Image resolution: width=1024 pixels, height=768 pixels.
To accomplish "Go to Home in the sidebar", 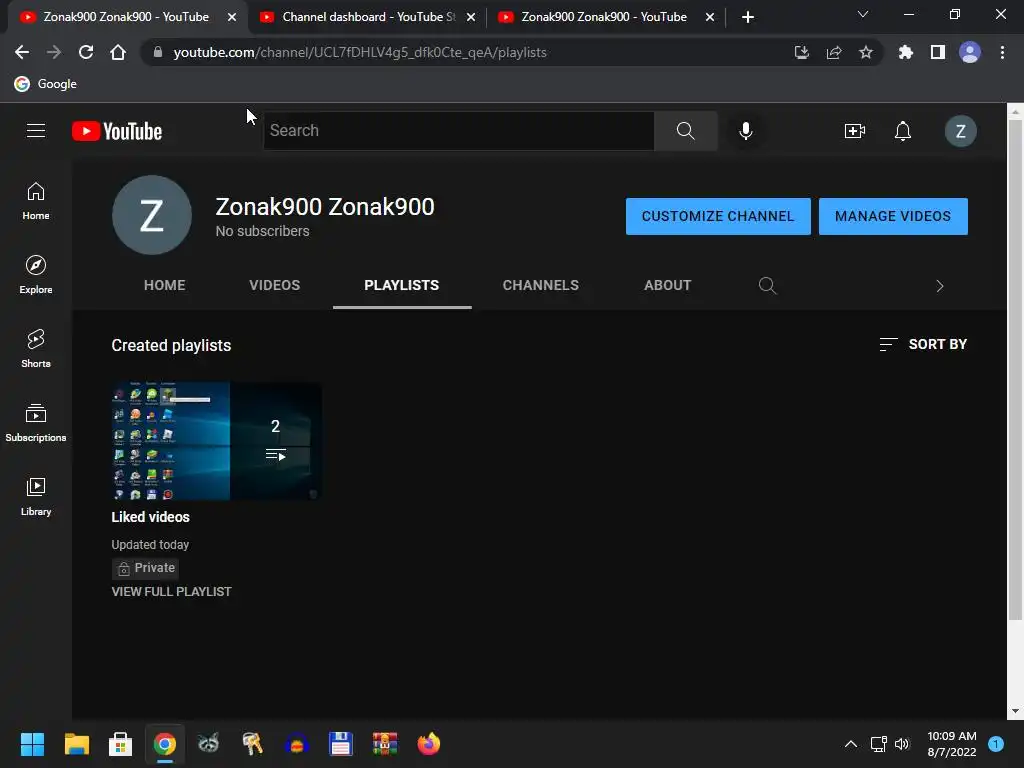I will point(36,201).
